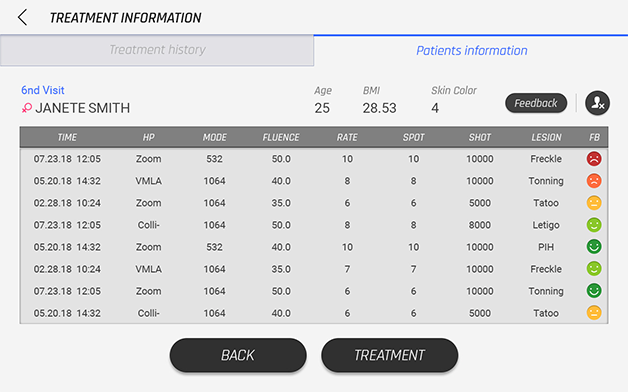The image size is (628, 392).
Task: Start the TREATMENT button
Action: 389,355
